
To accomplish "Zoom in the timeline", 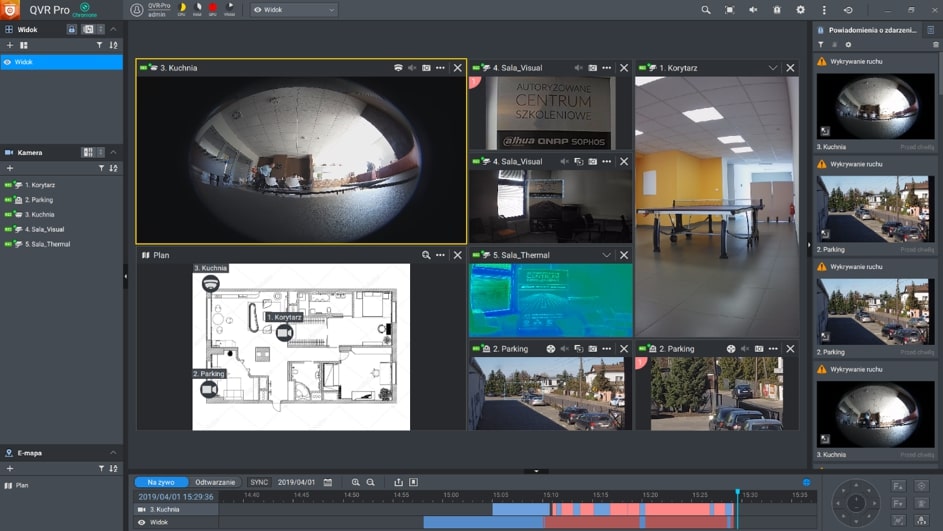I will 355,482.
